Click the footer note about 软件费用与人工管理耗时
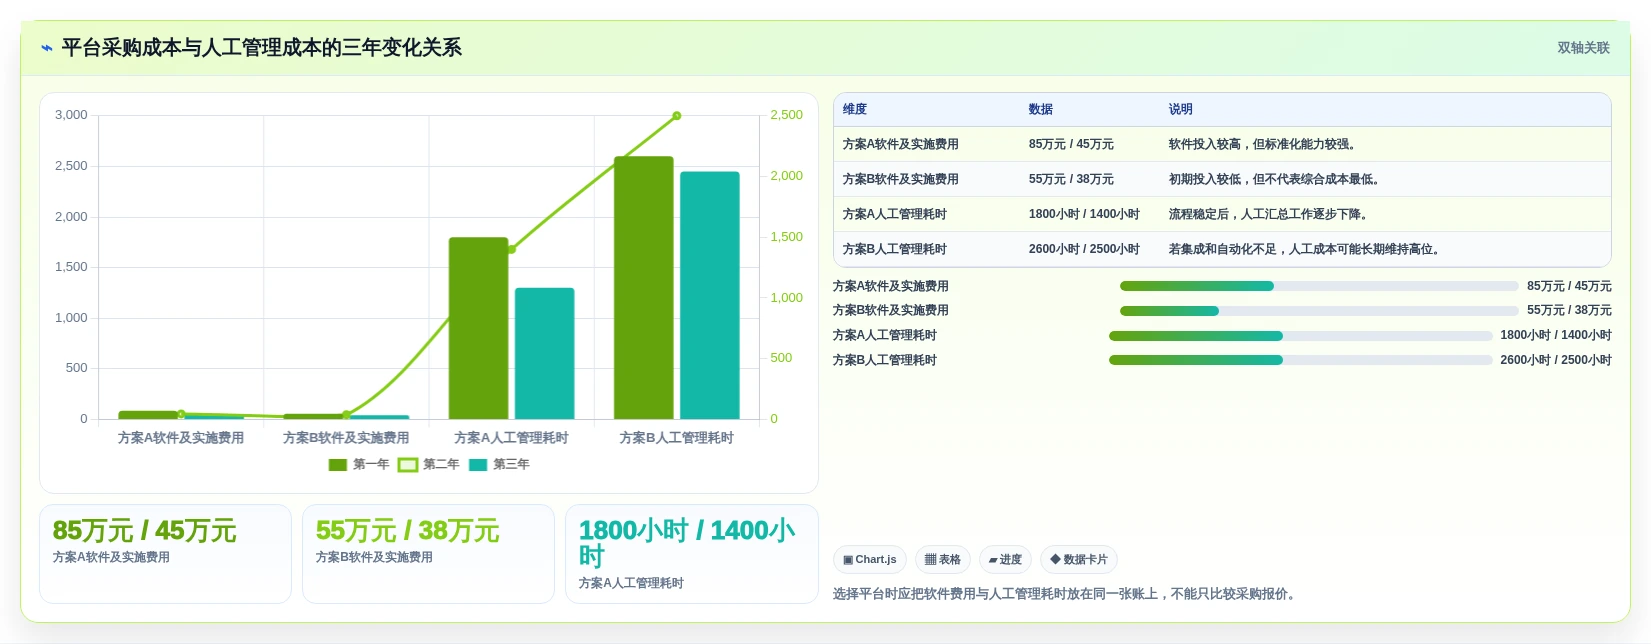 pos(1066,594)
